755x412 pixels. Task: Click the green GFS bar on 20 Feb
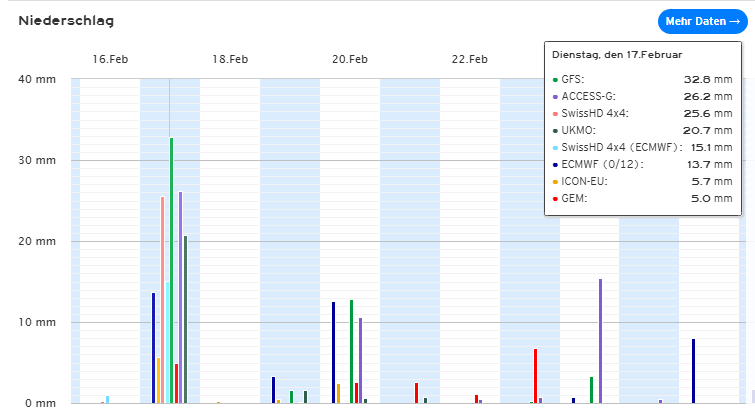351,352
